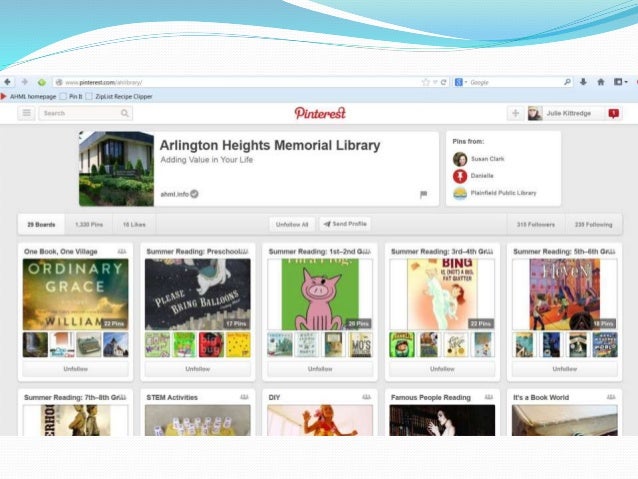Click the plus add pin button
This screenshot has height=479, width=638.
click(x=515, y=113)
